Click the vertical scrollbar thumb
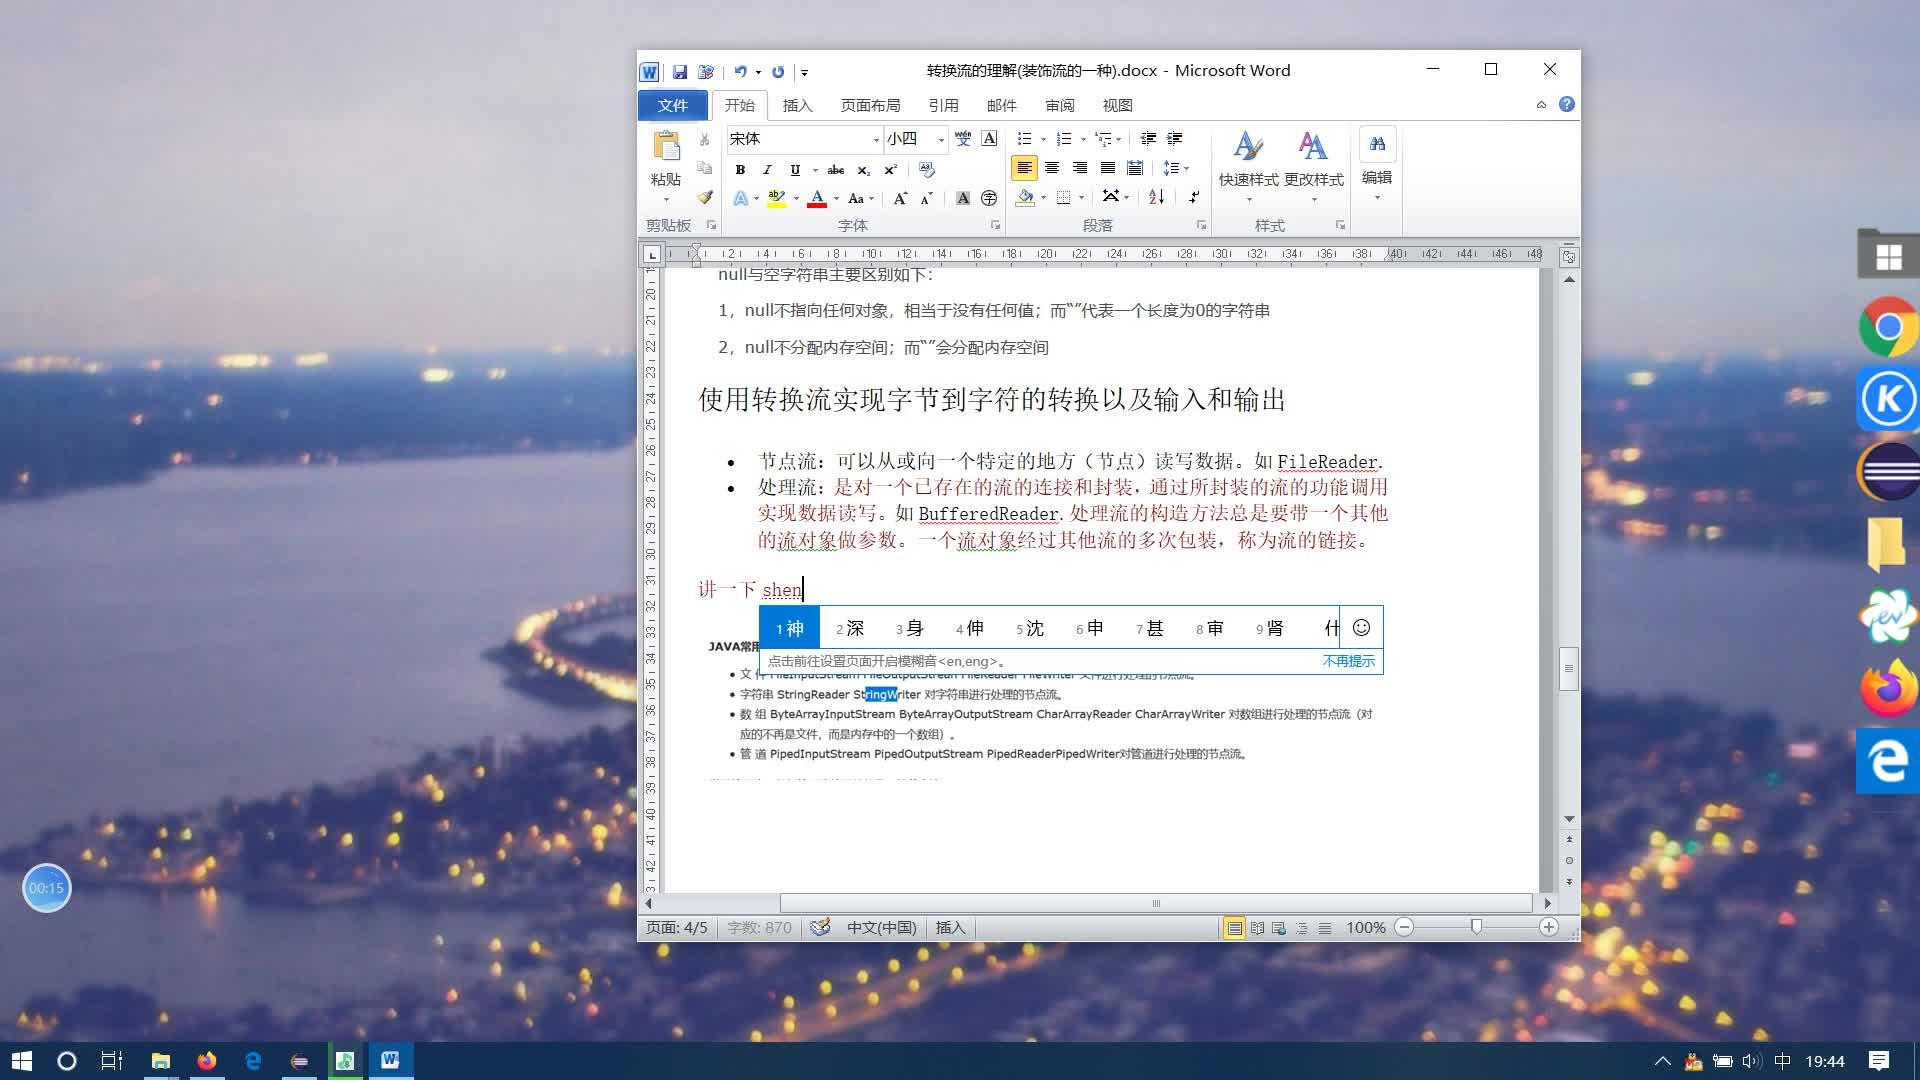 click(1569, 669)
